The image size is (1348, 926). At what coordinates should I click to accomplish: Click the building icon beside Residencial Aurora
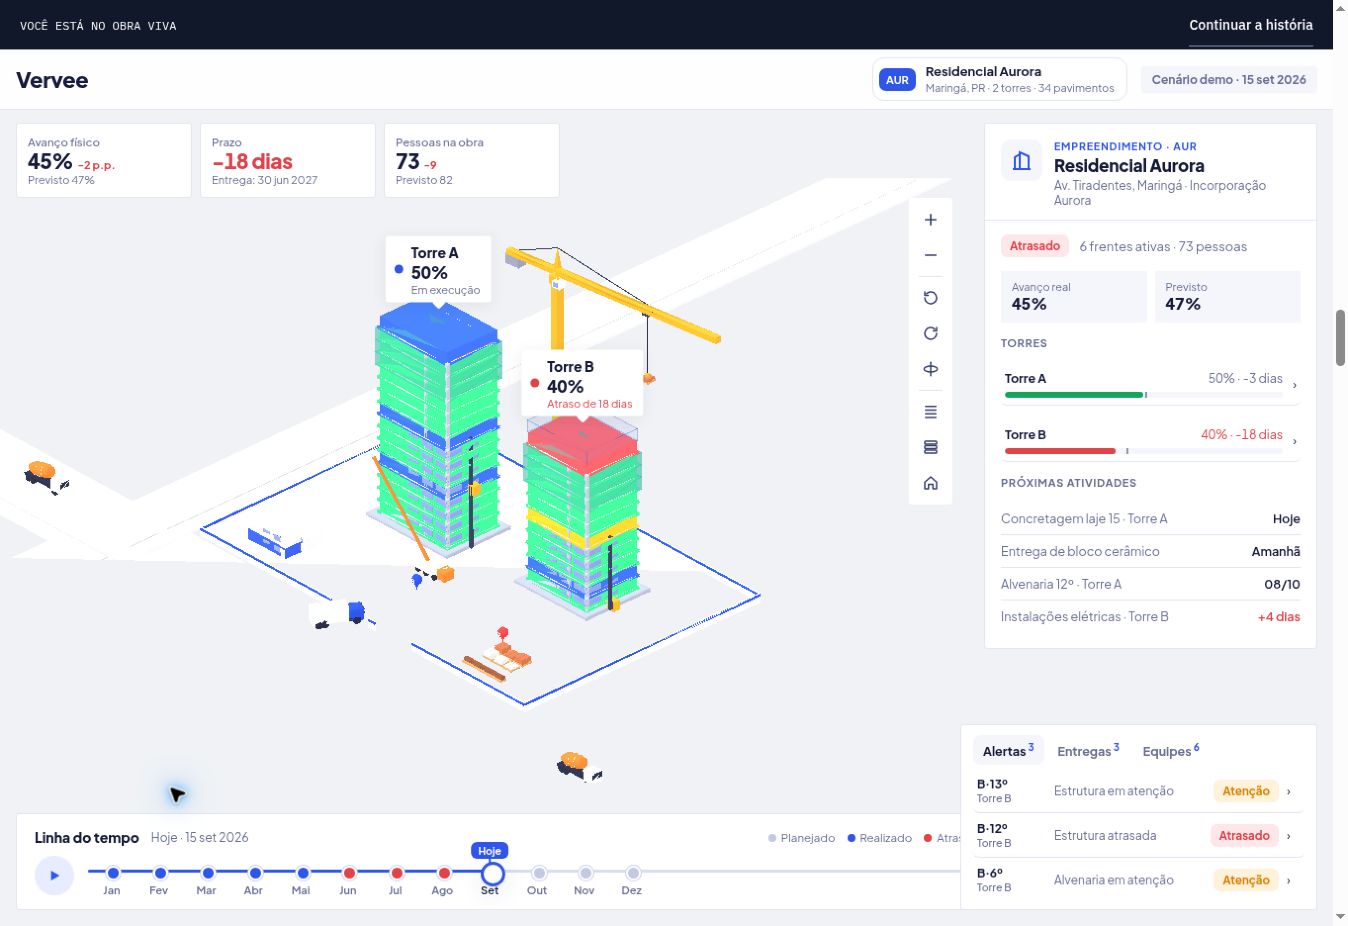click(x=1021, y=161)
